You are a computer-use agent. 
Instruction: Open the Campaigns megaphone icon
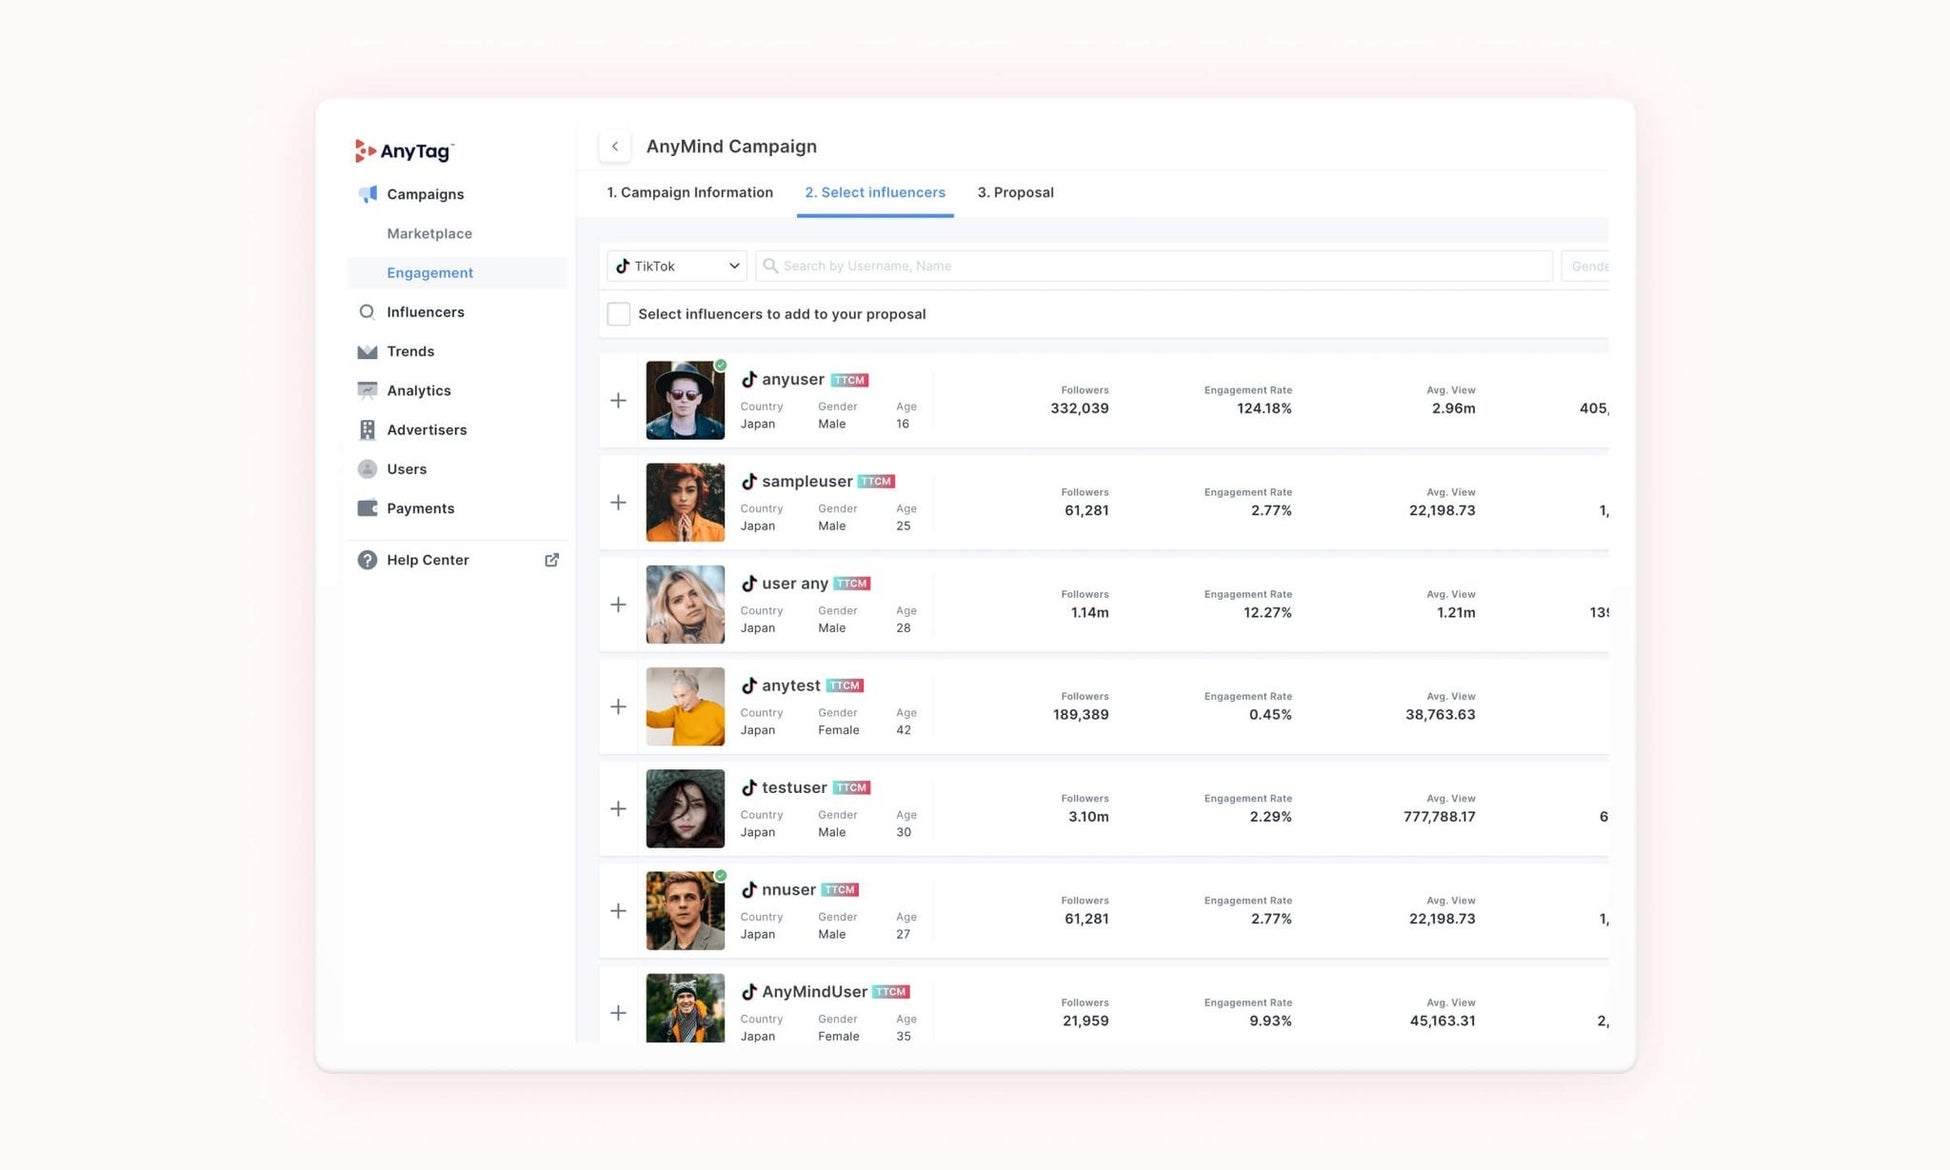tap(368, 194)
